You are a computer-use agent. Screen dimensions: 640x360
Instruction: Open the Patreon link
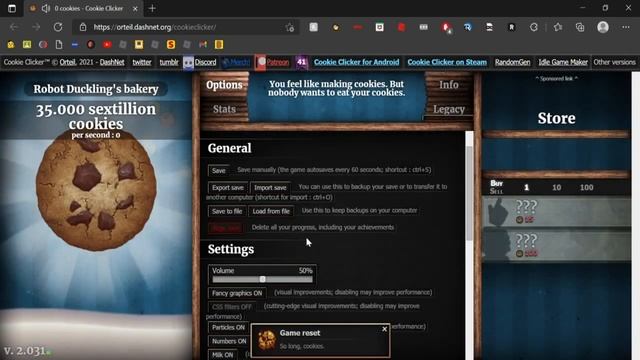tap(278, 62)
